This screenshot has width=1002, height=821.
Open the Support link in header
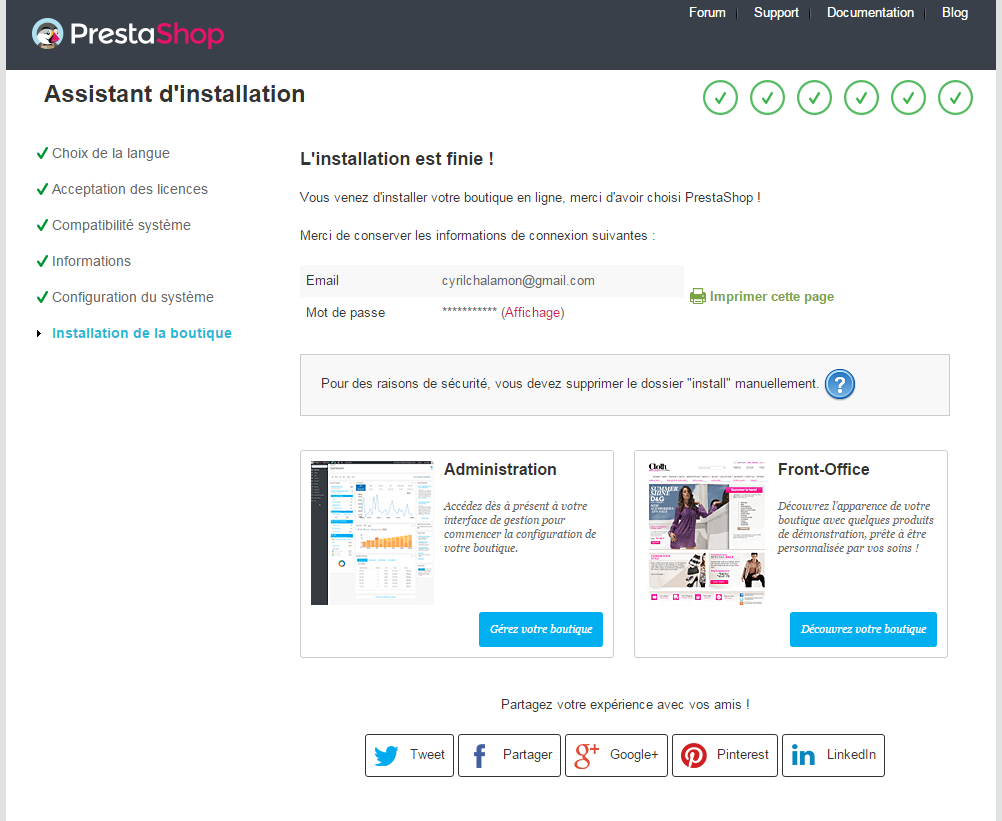(x=776, y=13)
